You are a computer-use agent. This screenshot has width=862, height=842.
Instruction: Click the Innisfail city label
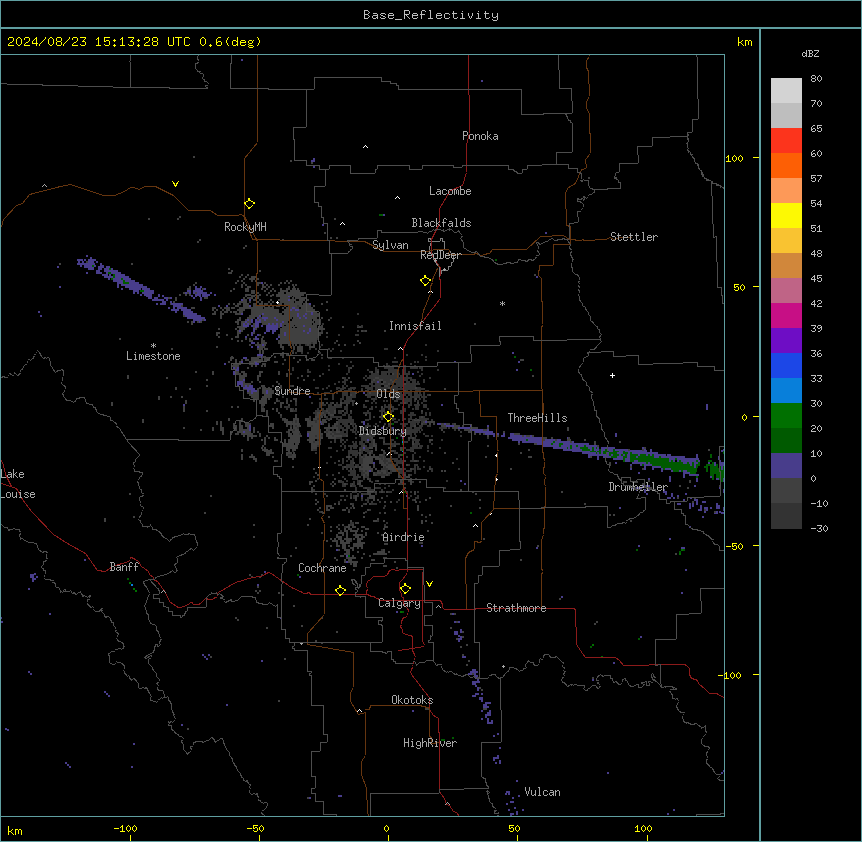coord(415,326)
